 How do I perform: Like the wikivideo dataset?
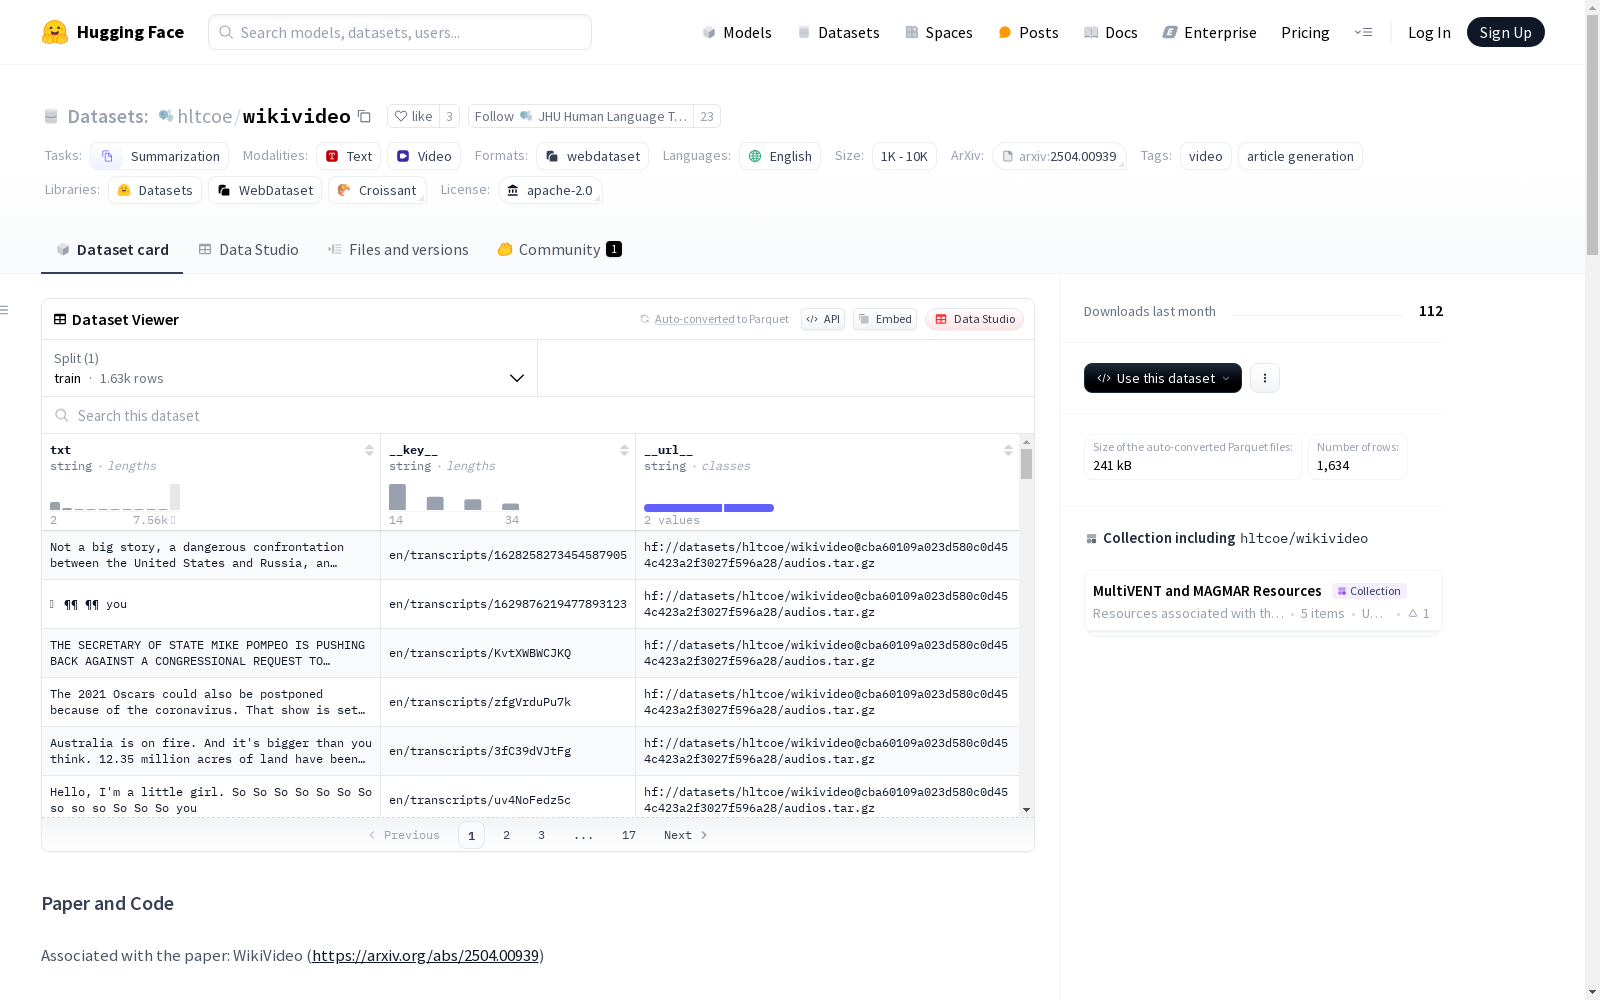412,116
